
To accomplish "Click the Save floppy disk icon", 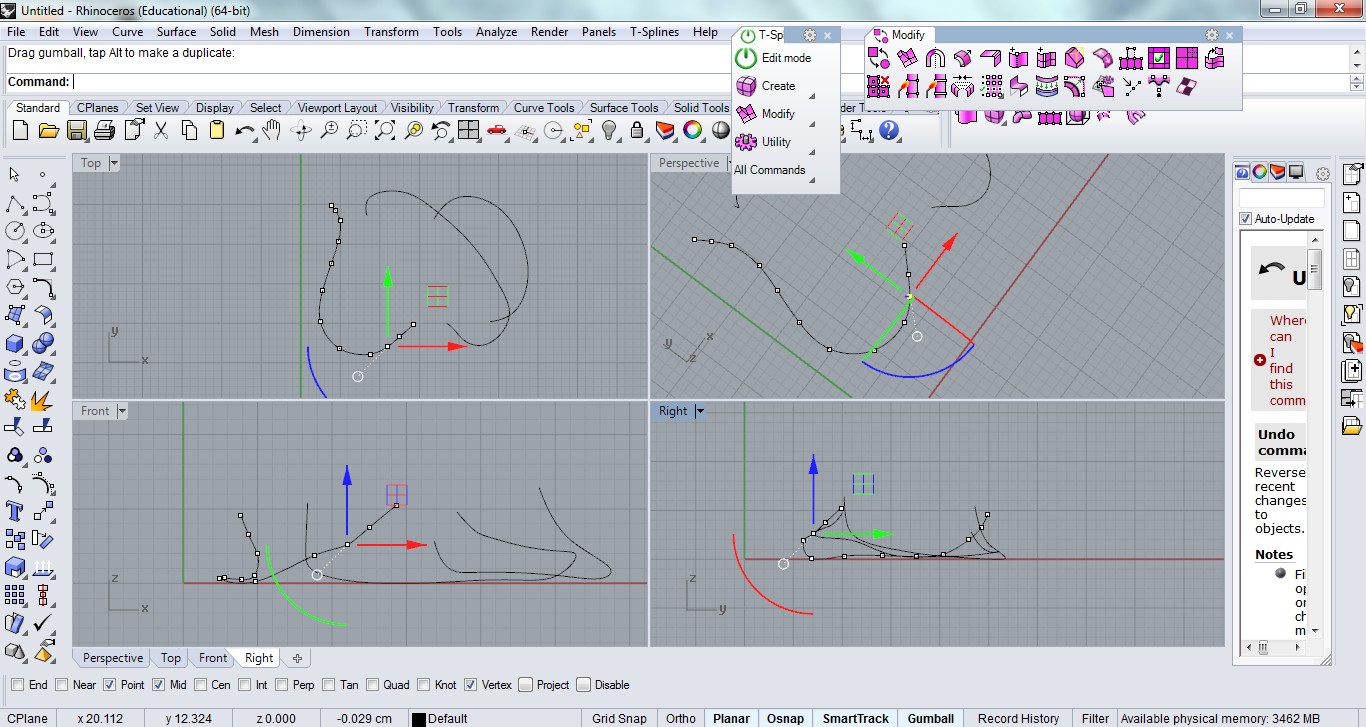I will [x=76, y=130].
